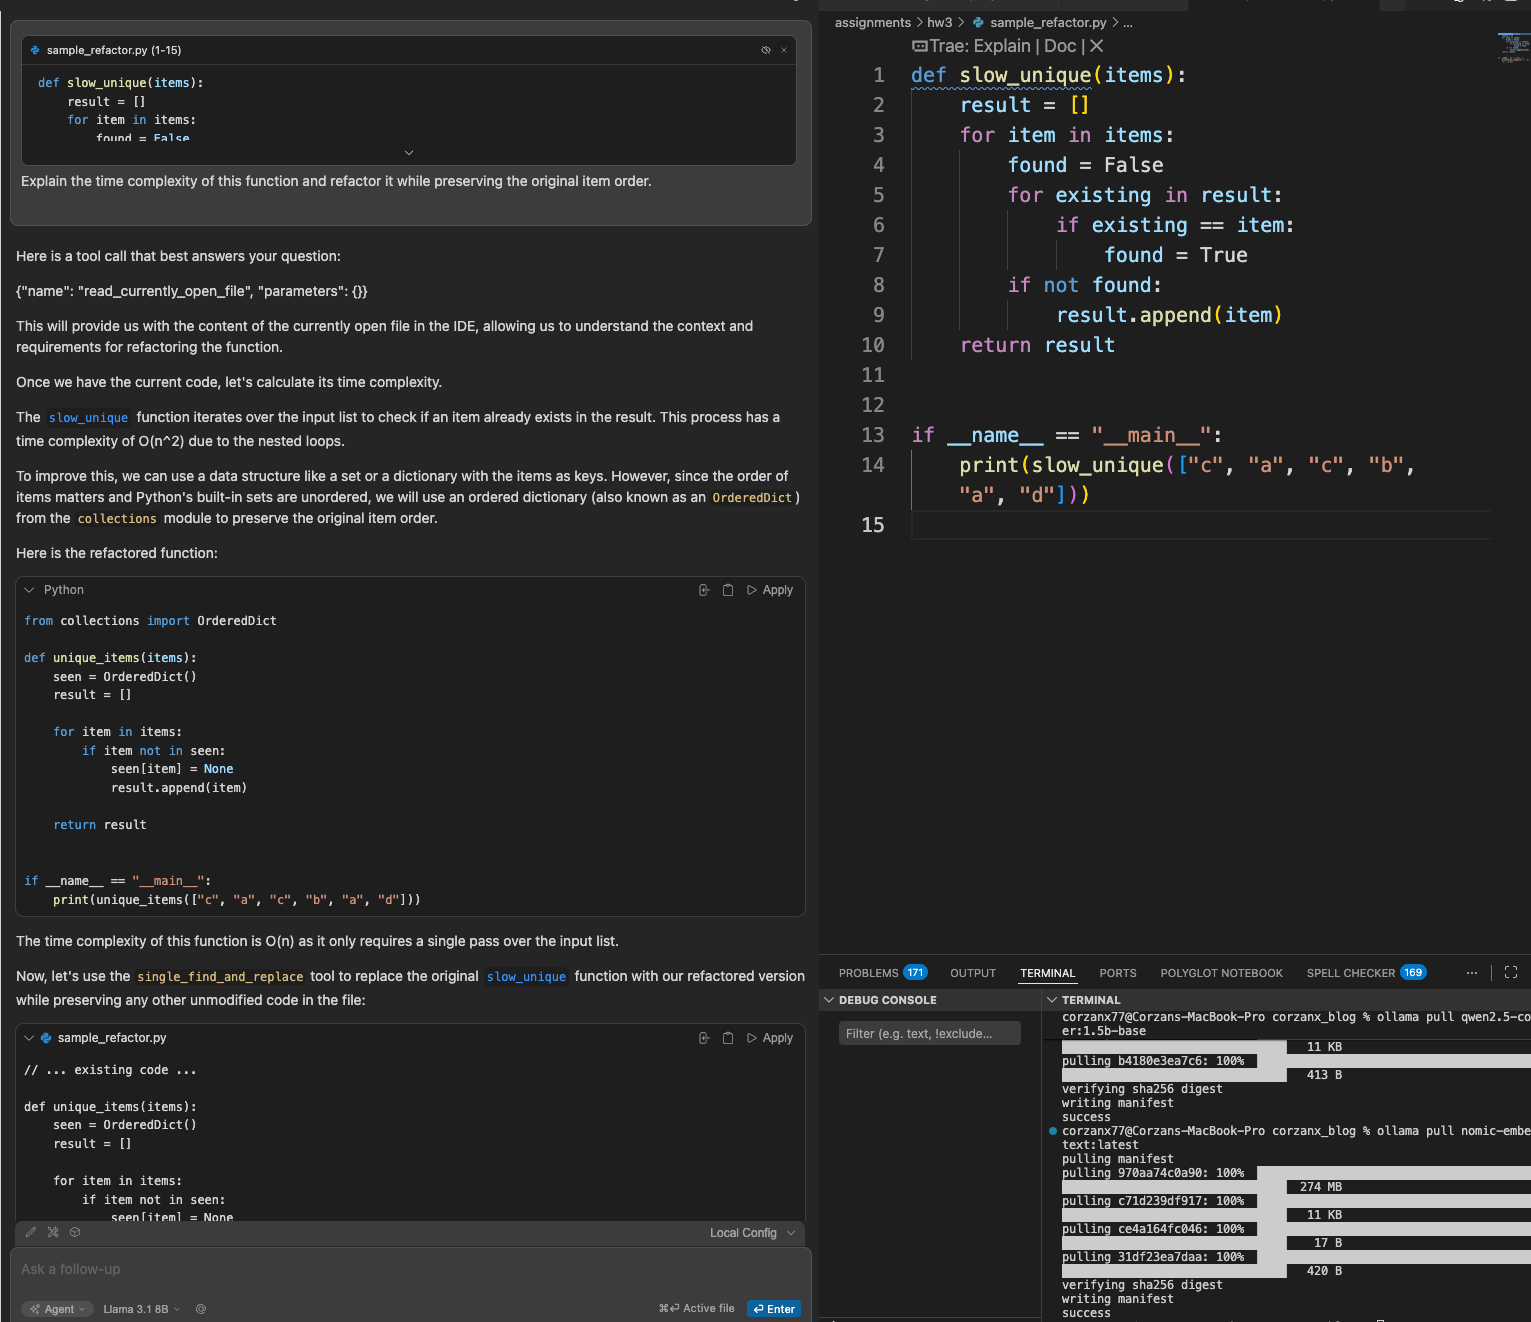Click the cube icon above chat input
1531x1322 pixels.
(75, 1232)
